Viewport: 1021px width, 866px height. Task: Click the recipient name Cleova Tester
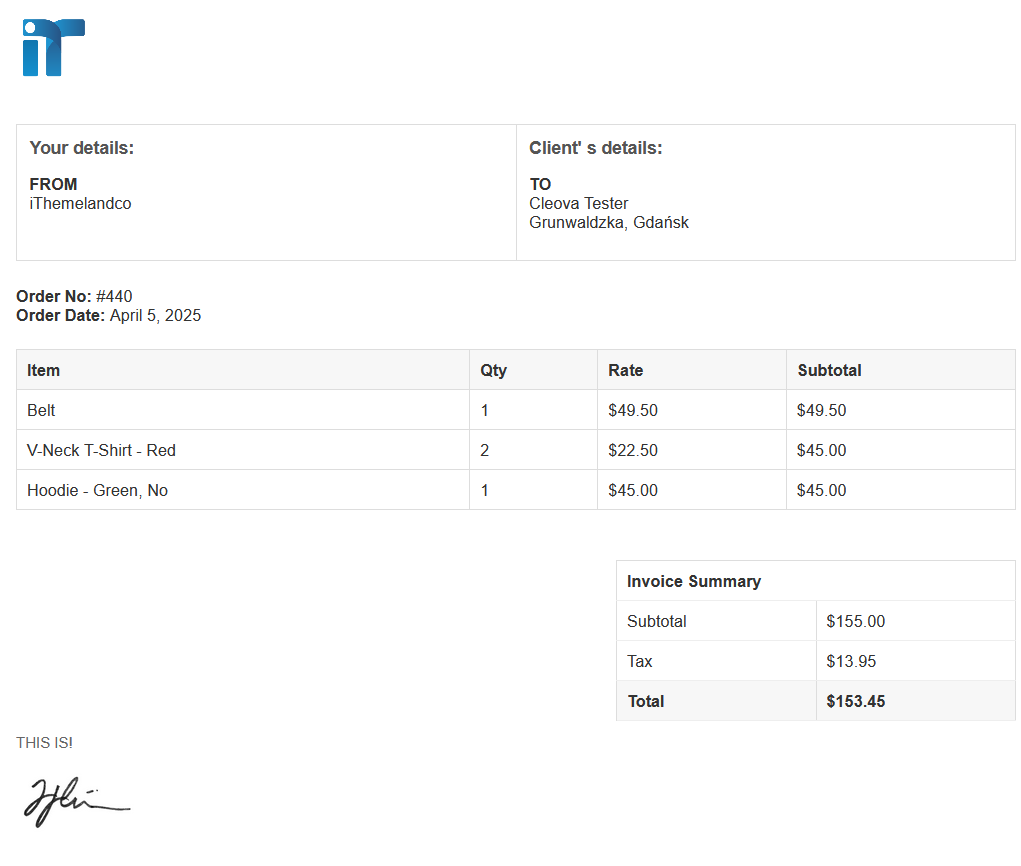pyautogui.click(x=578, y=203)
